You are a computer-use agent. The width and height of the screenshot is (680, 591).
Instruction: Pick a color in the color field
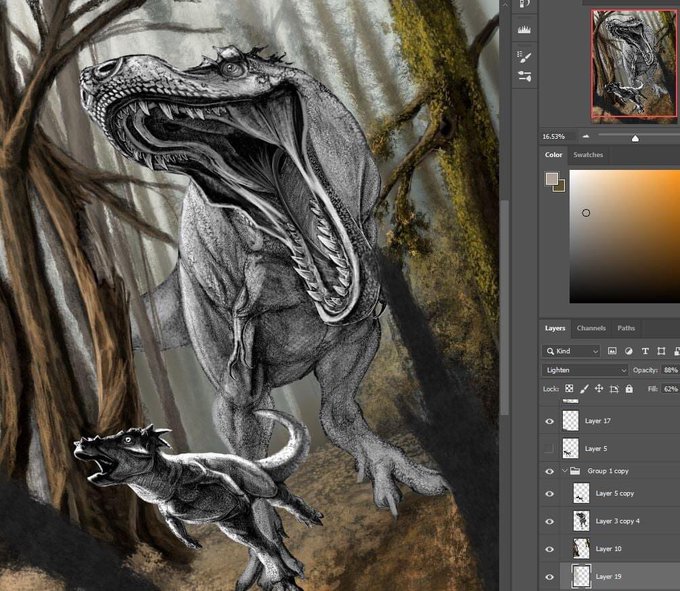(x=624, y=236)
